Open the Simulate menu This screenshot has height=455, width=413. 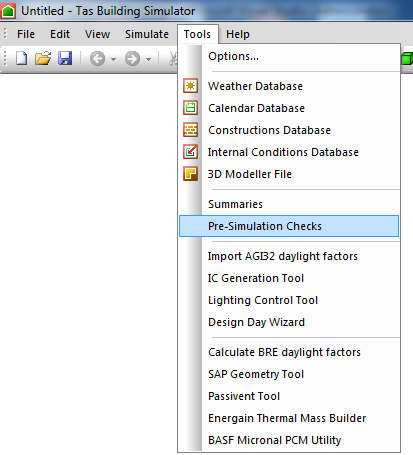tap(147, 34)
